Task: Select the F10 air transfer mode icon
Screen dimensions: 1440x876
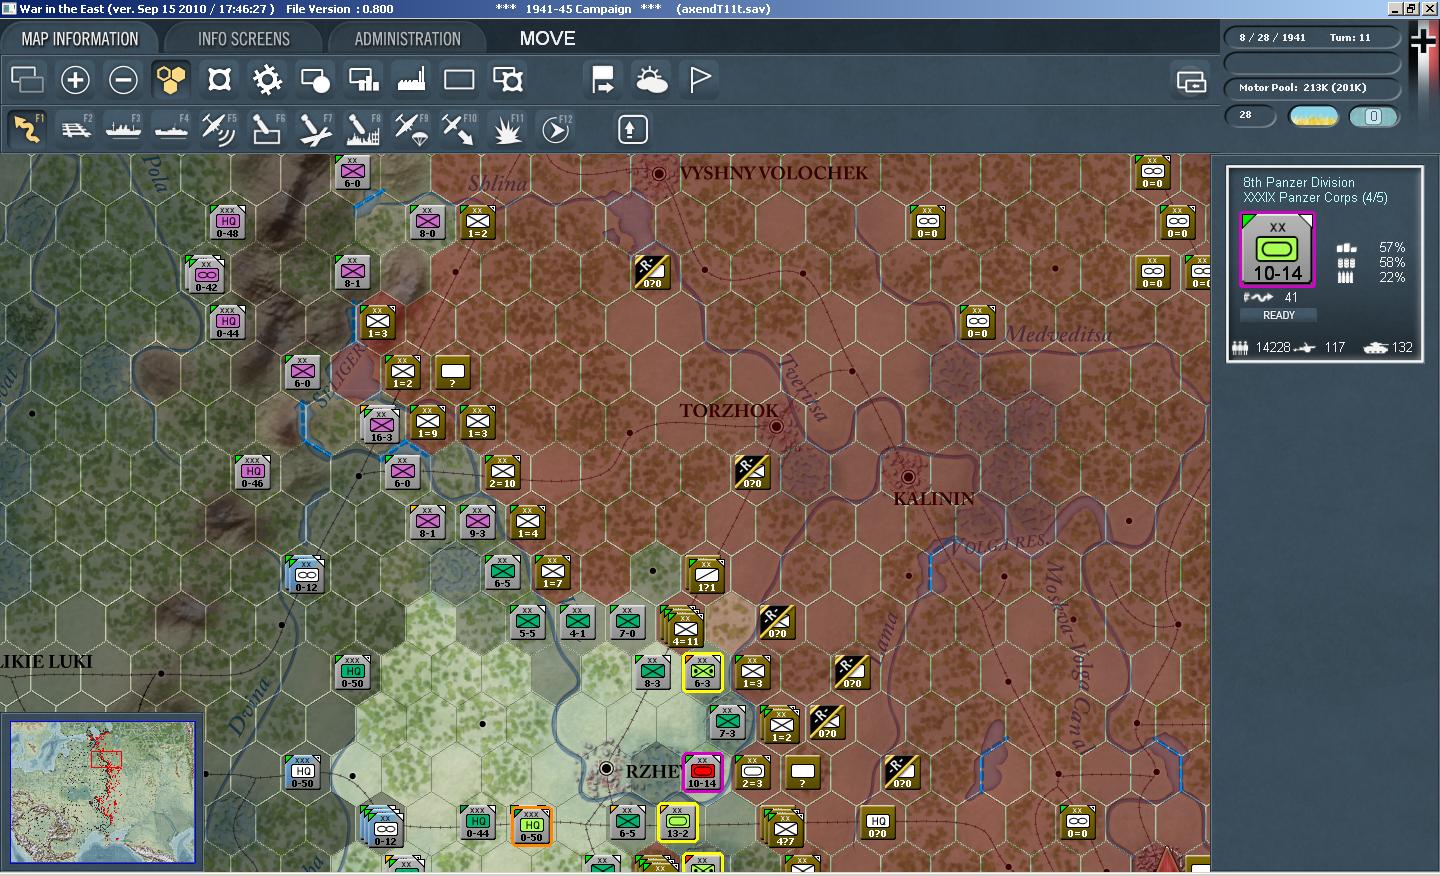Action: [459, 129]
